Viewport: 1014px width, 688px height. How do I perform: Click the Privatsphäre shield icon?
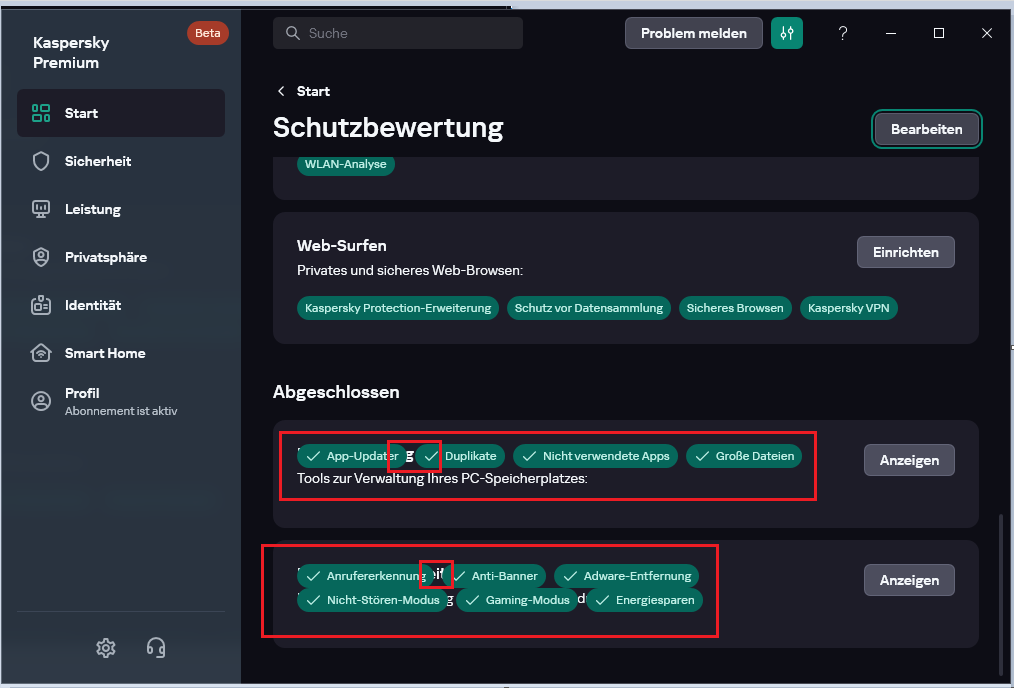pyautogui.click(x=41, y=257)
